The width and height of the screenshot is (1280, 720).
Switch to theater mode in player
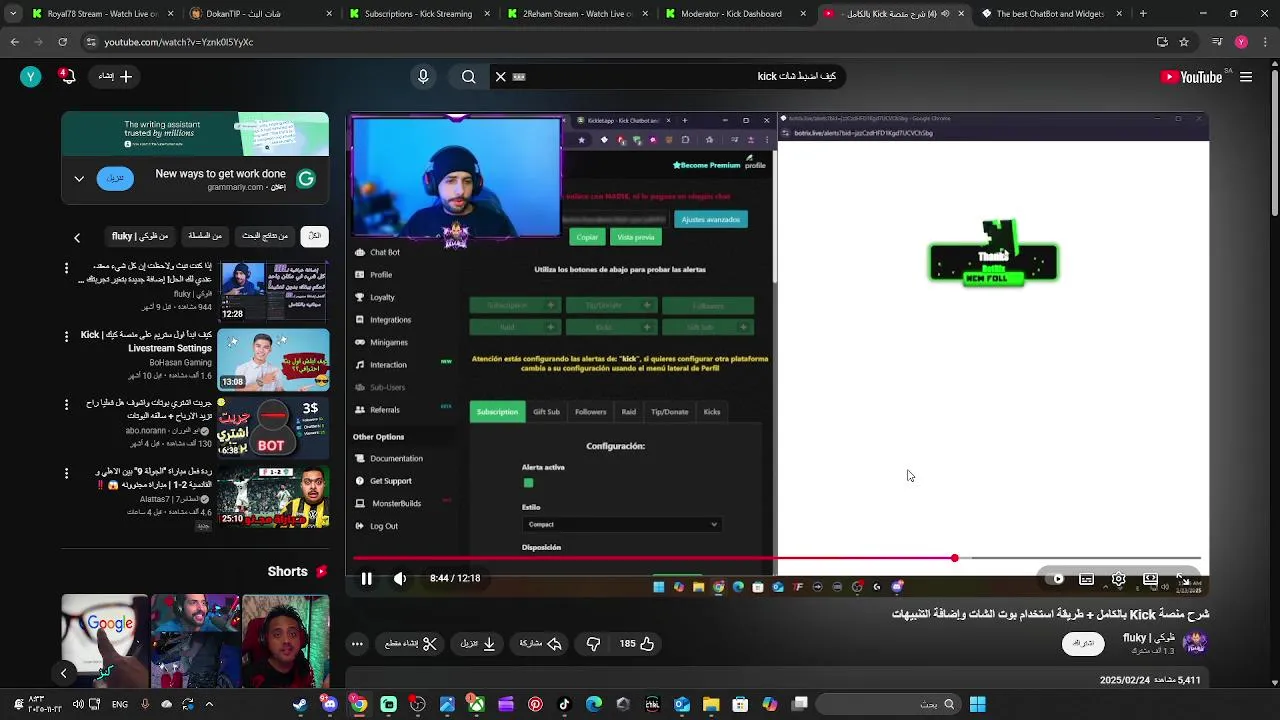click(1151, 579)
